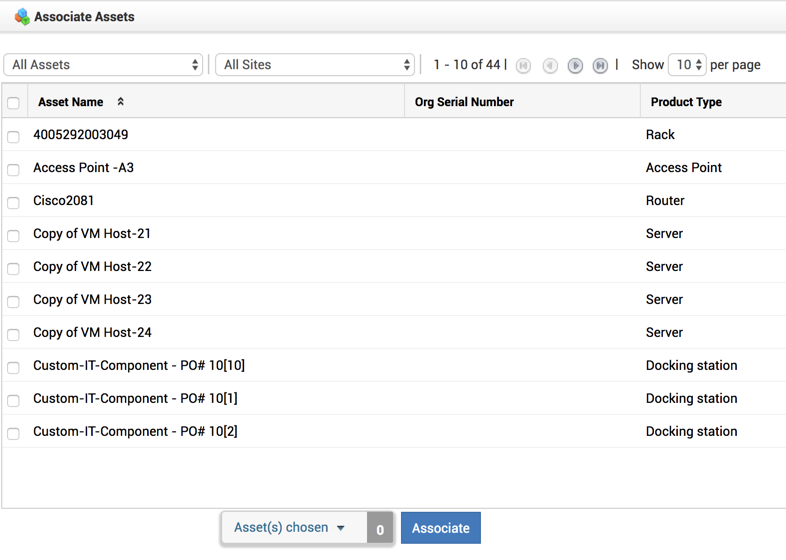Select checkbox for Cisco2081 asset
This screenshot has width=786, height=560.
pos(13,202)
